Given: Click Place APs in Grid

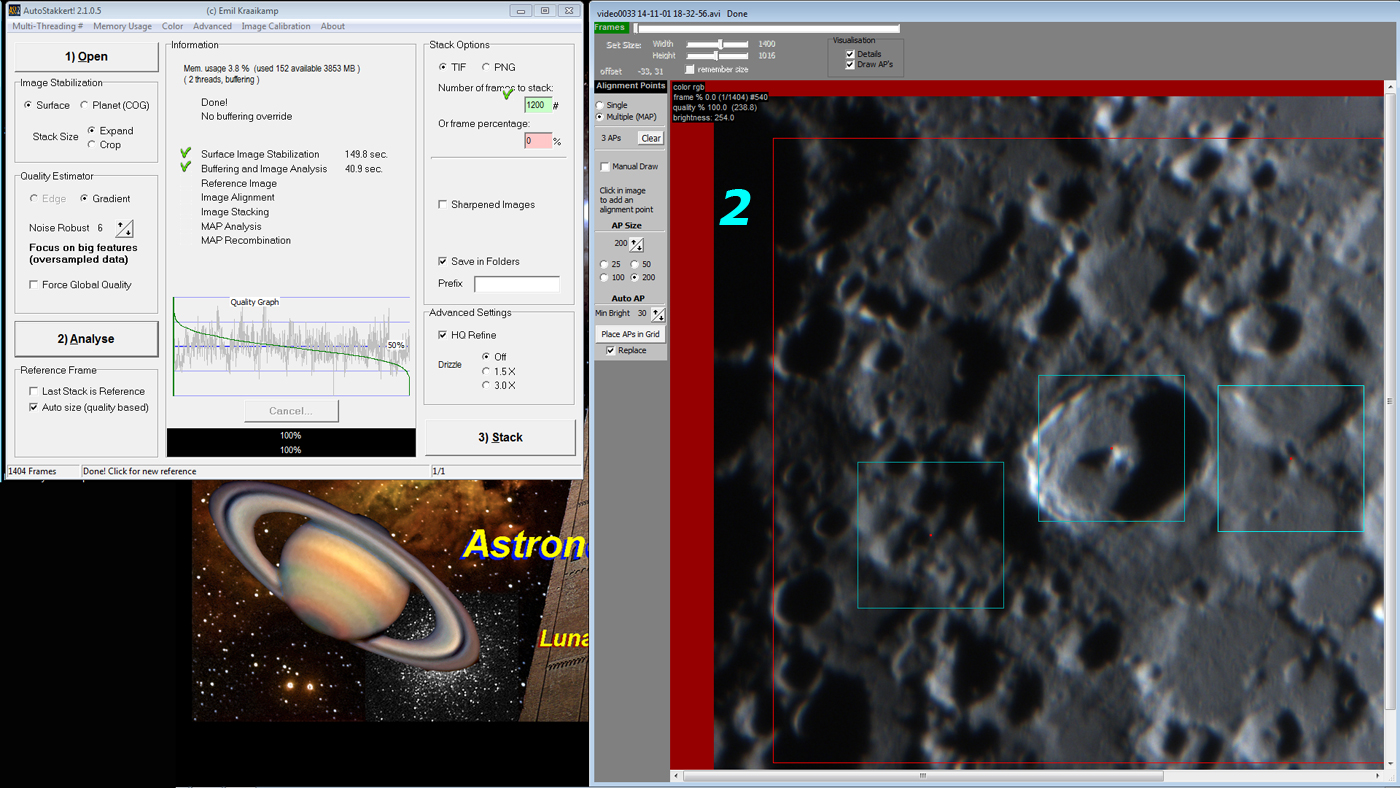Looking at the screenshot, I should coord(630,334).
